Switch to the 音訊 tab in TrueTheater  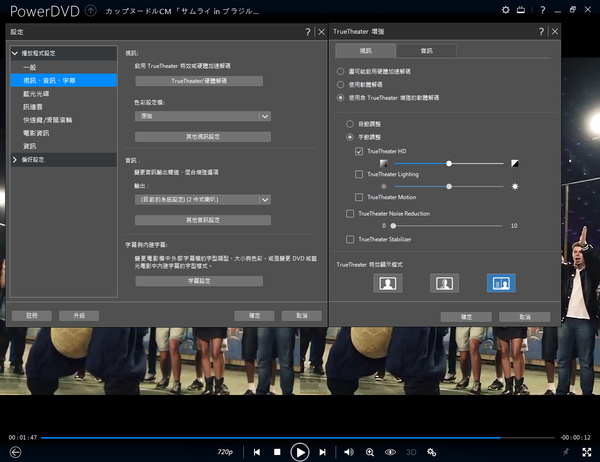coord(426,50)
